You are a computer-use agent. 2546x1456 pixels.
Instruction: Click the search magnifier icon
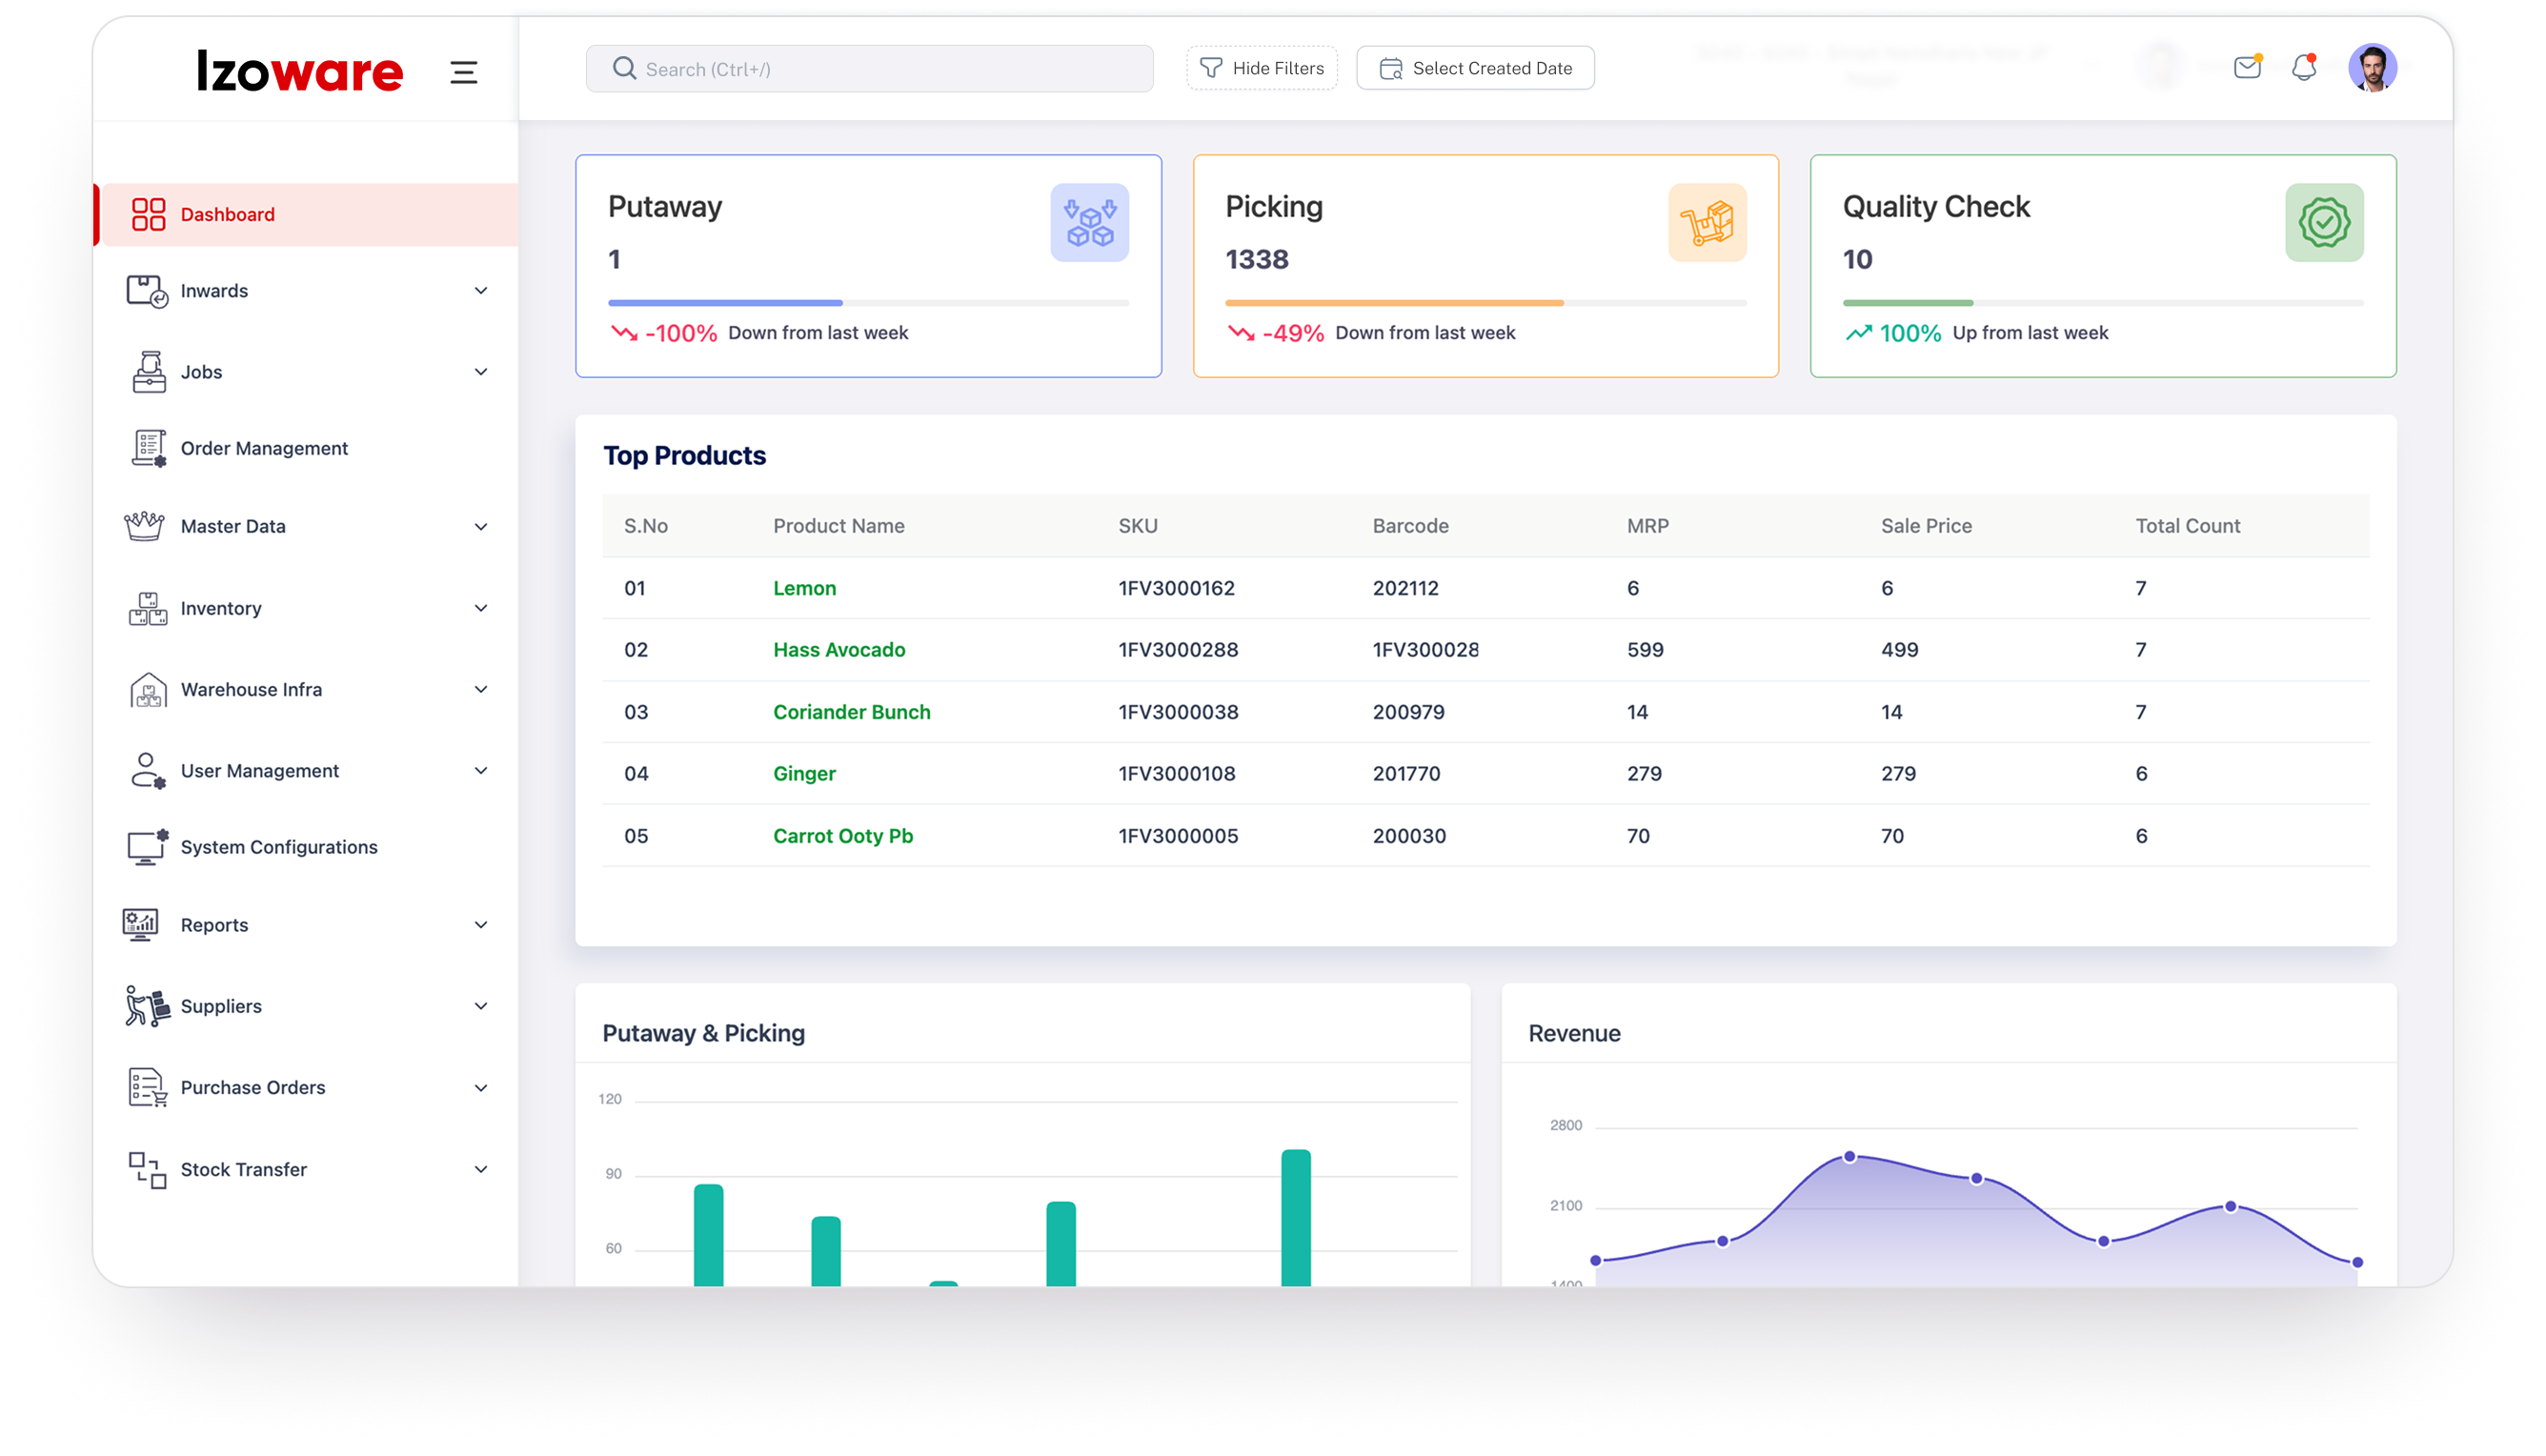(624, 68)
